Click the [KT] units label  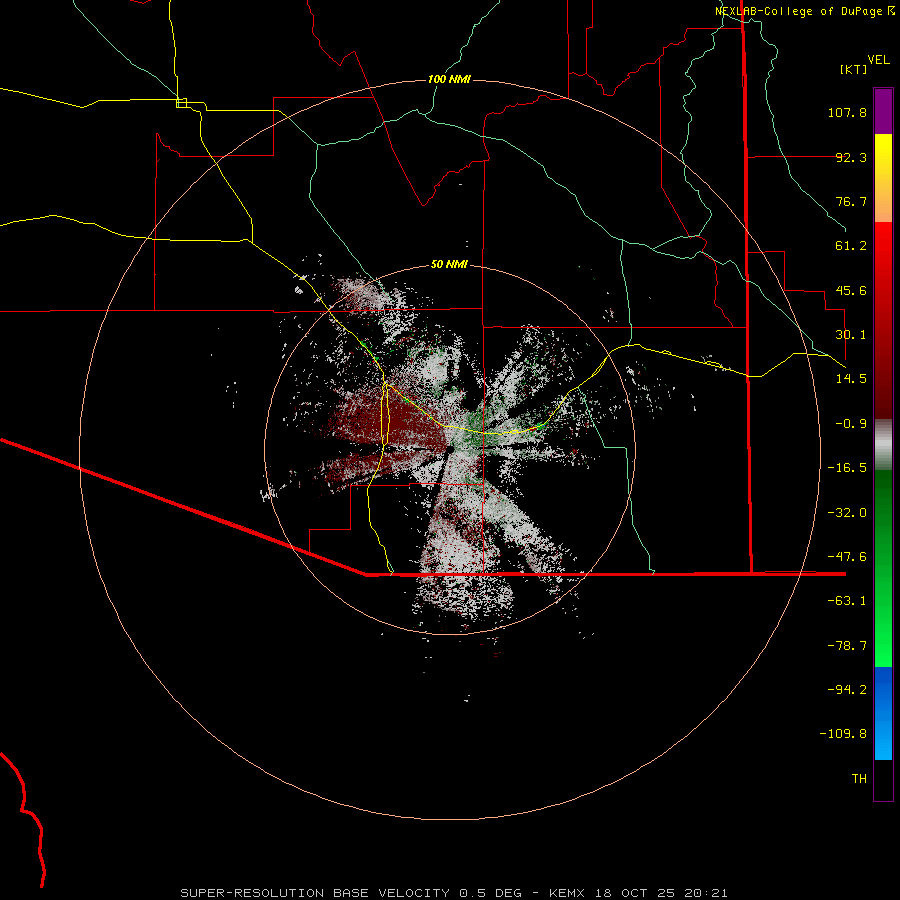coord(854,69)
